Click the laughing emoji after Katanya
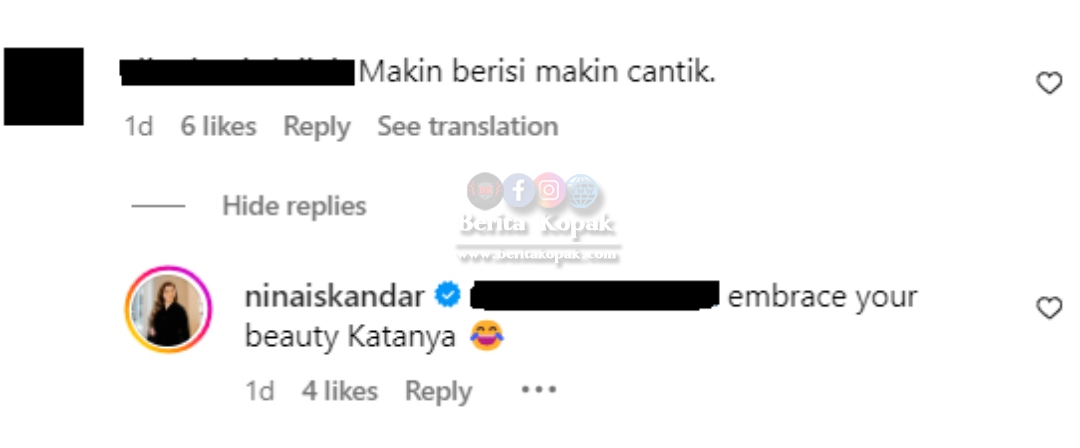Image resolution: width=1080 pixels, height=448 pixels. [487, 336]
